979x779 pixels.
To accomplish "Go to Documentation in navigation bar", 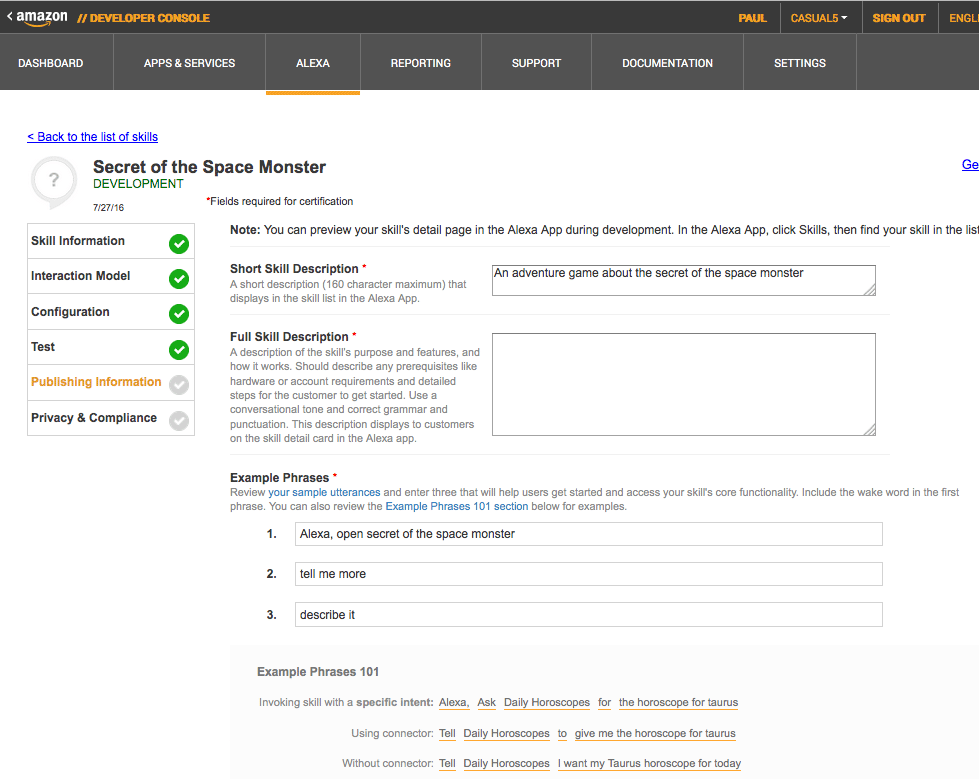I will point(667,63).
